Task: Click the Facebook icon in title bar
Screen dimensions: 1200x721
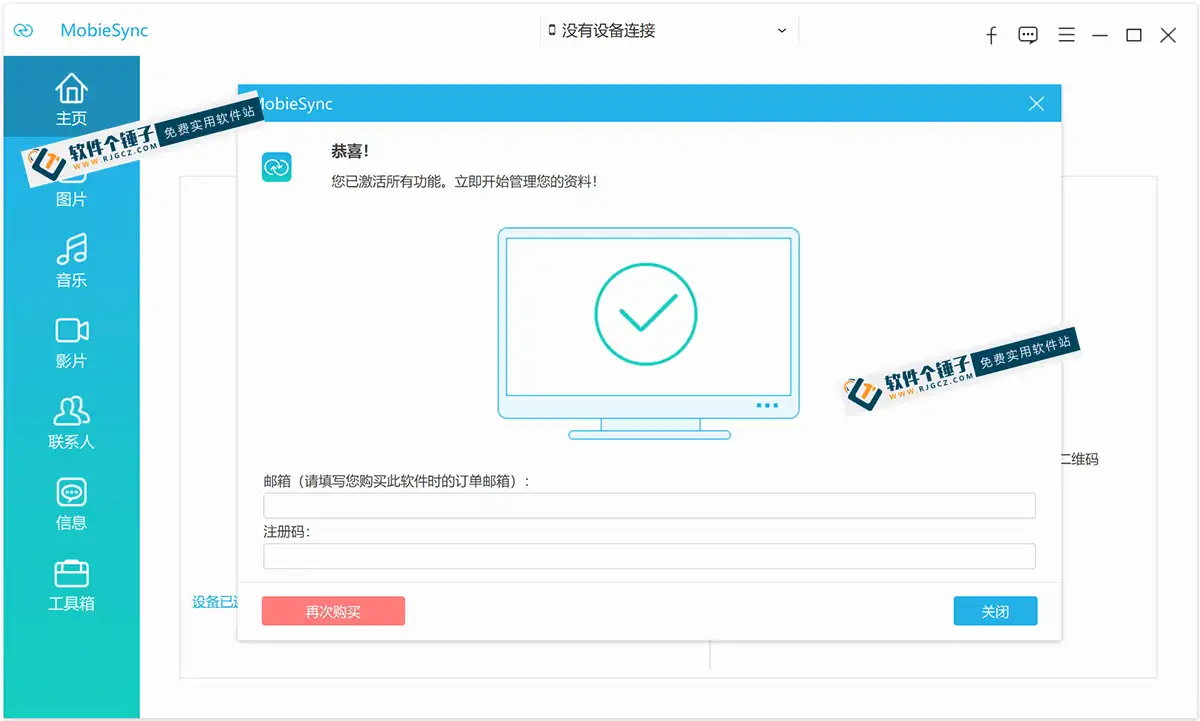Action: point(991,36)
